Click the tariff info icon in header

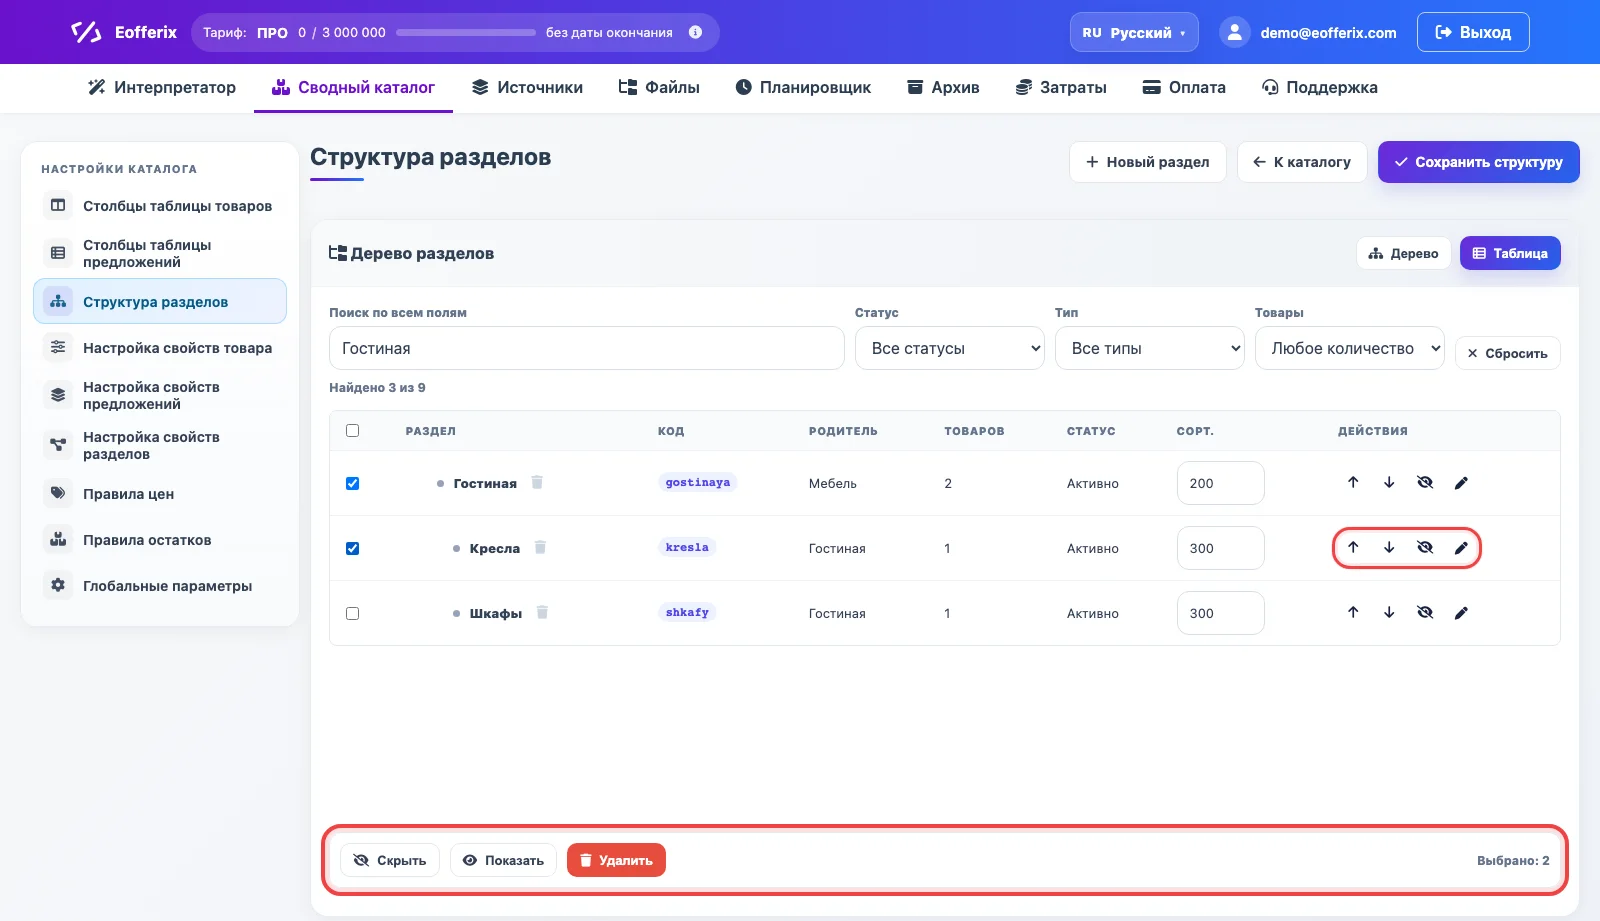[x=696, y=32]
